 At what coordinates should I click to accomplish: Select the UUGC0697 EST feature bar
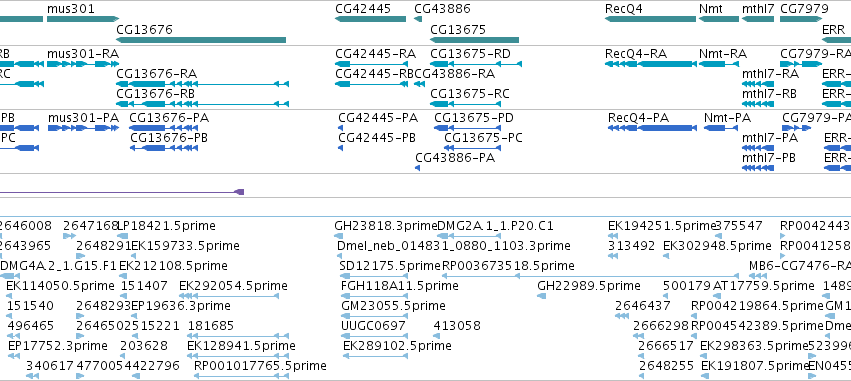coord(374,336)
